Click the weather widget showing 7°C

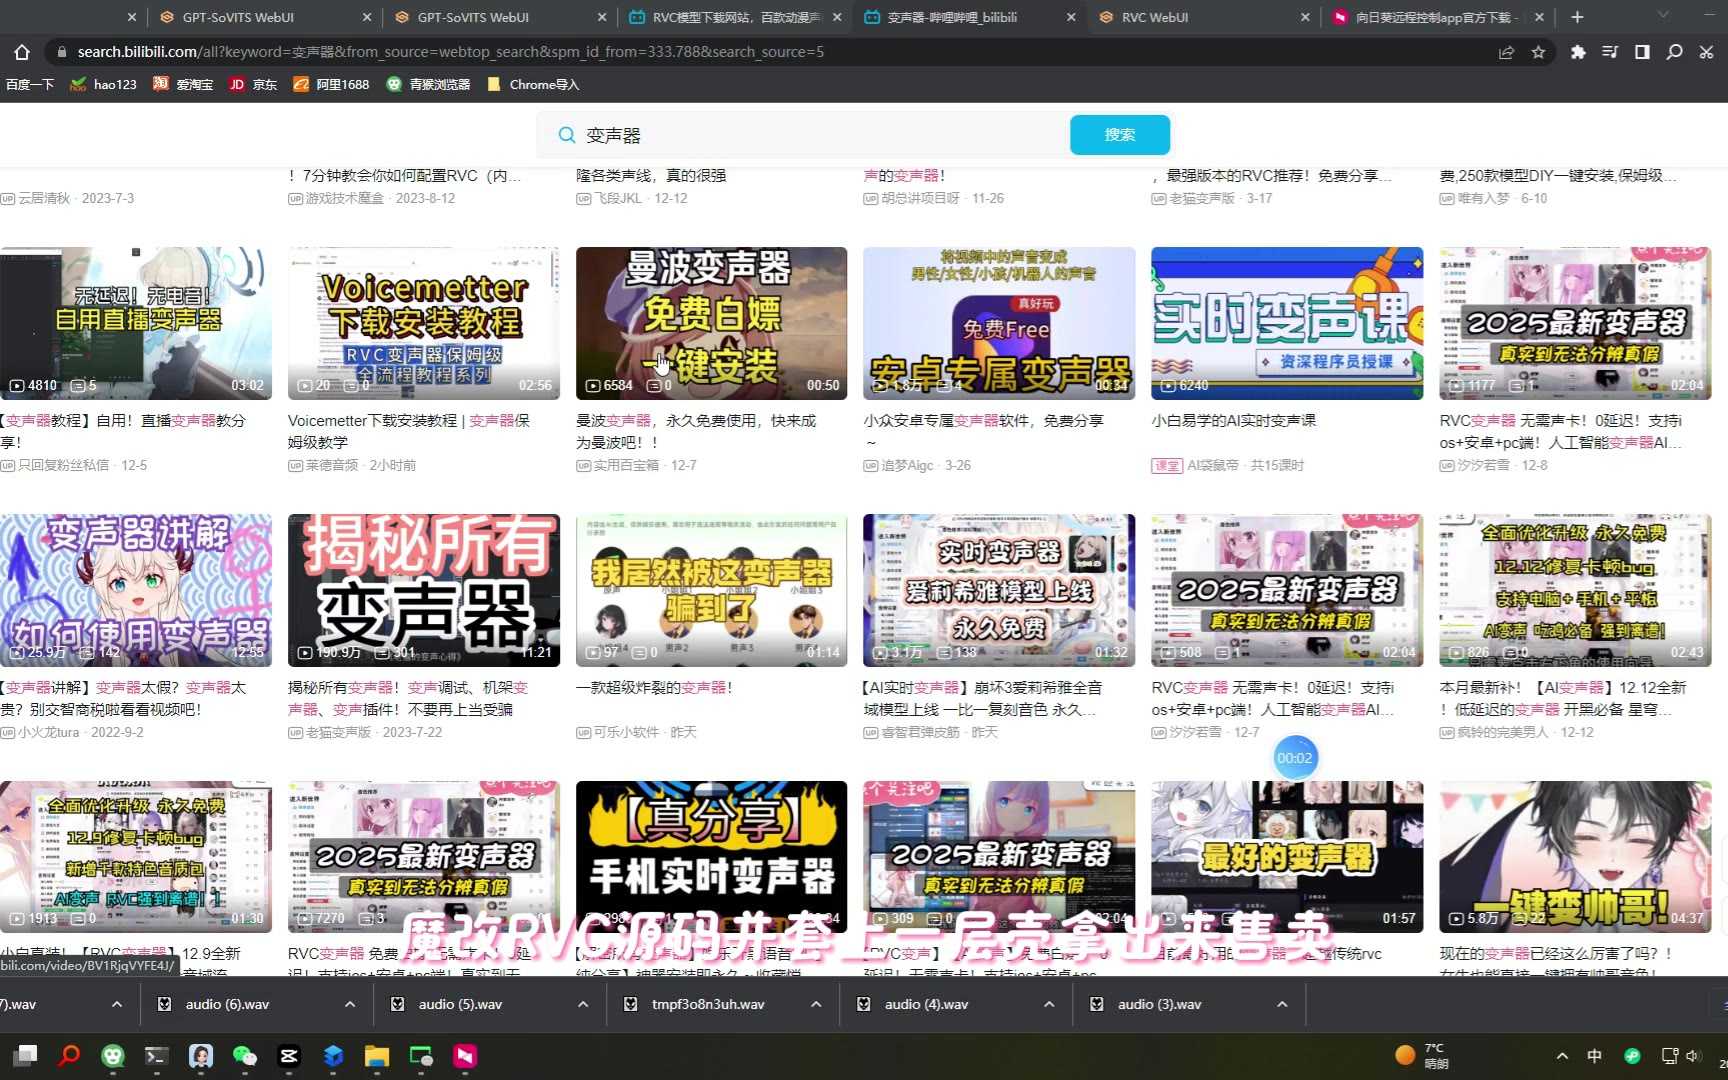coord(1423,1055)
